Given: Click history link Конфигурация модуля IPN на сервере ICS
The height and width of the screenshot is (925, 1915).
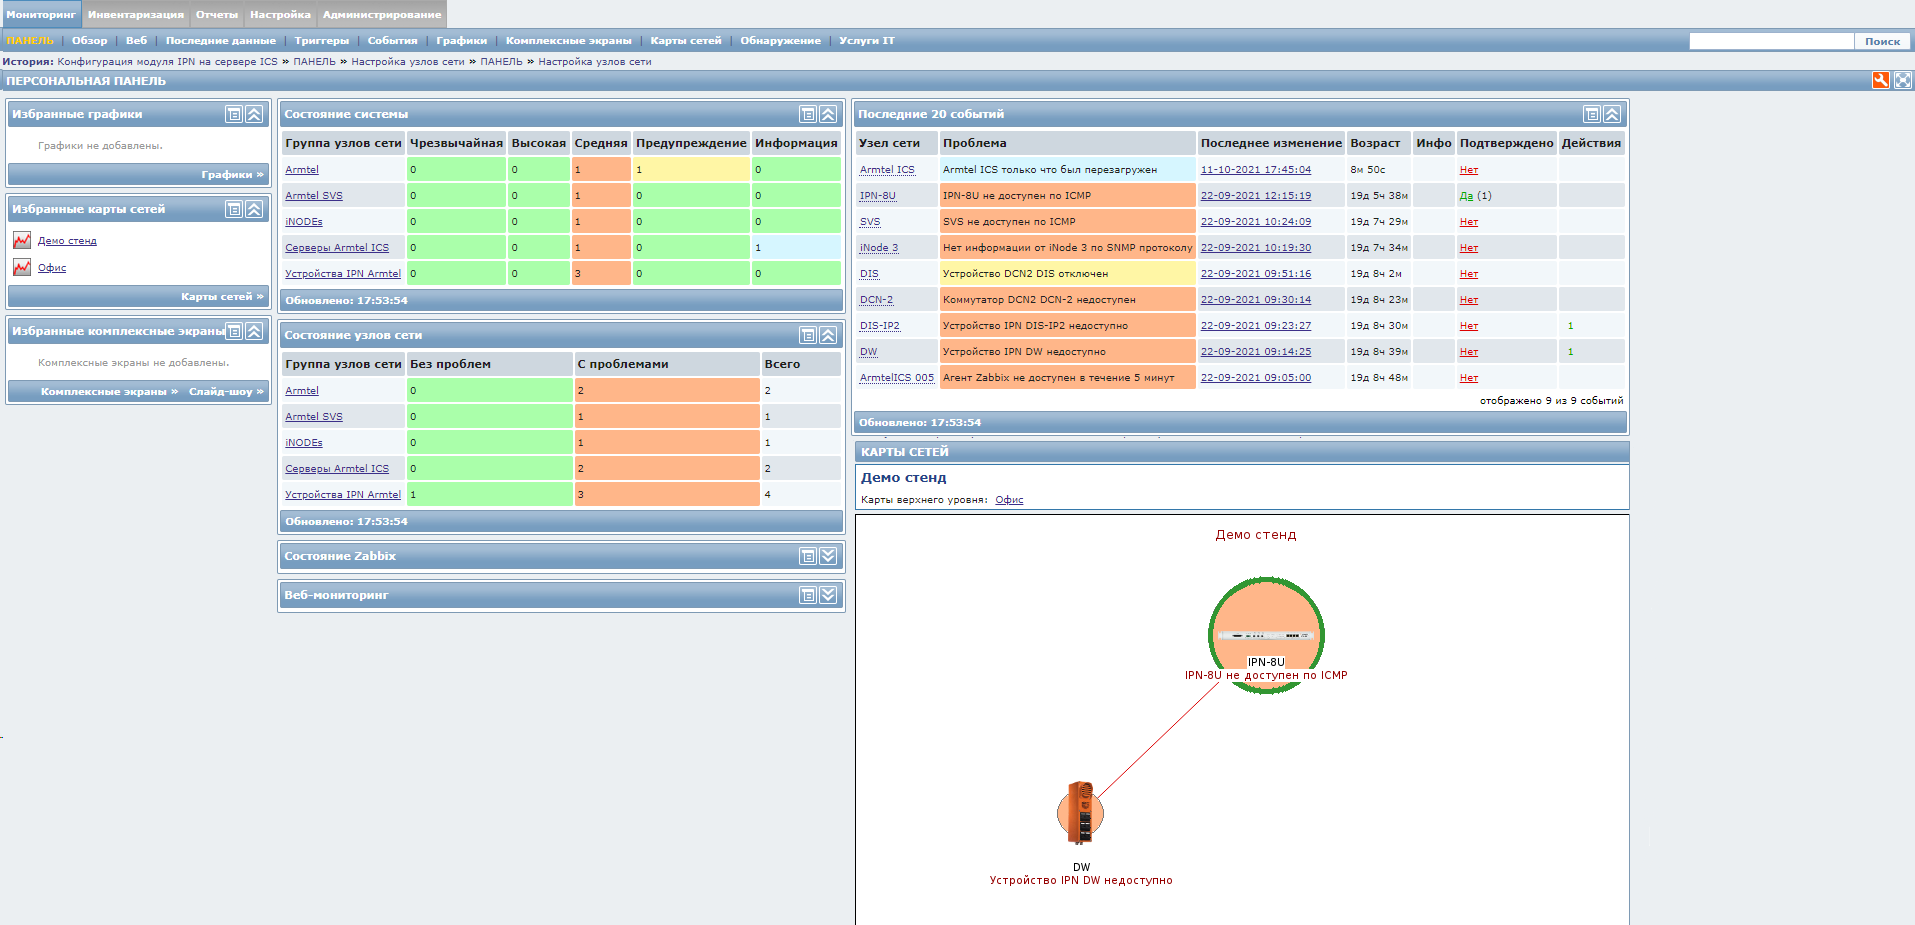Looking at the screenshot, I should [x=168, y=62].
